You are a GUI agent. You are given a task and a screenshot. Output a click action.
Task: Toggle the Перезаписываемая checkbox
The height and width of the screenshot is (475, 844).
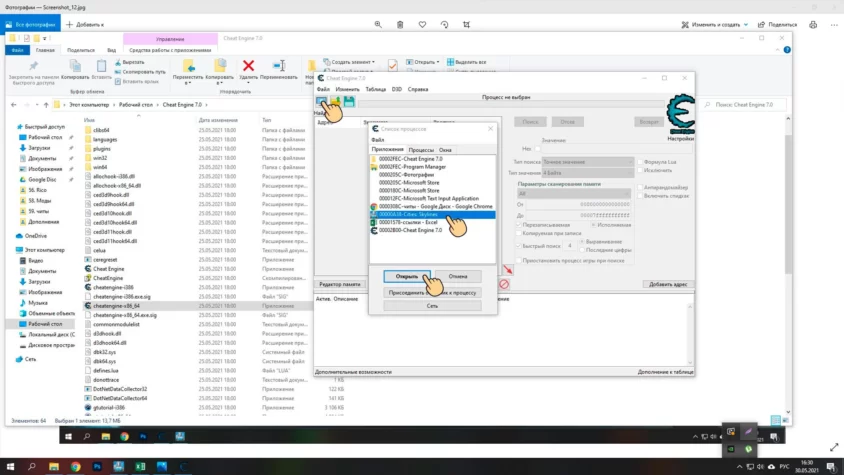pyautogui.click(x=519, y=225)
